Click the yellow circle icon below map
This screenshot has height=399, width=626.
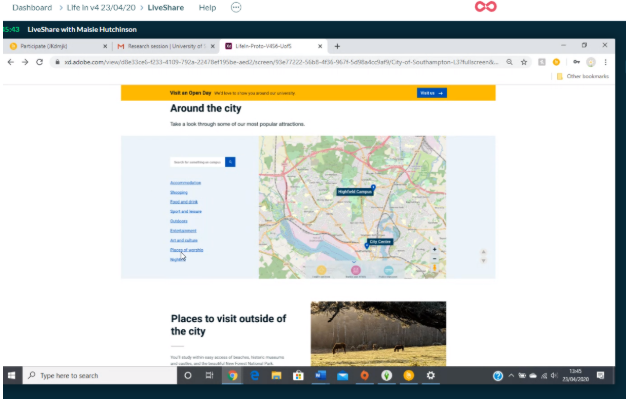321,270
